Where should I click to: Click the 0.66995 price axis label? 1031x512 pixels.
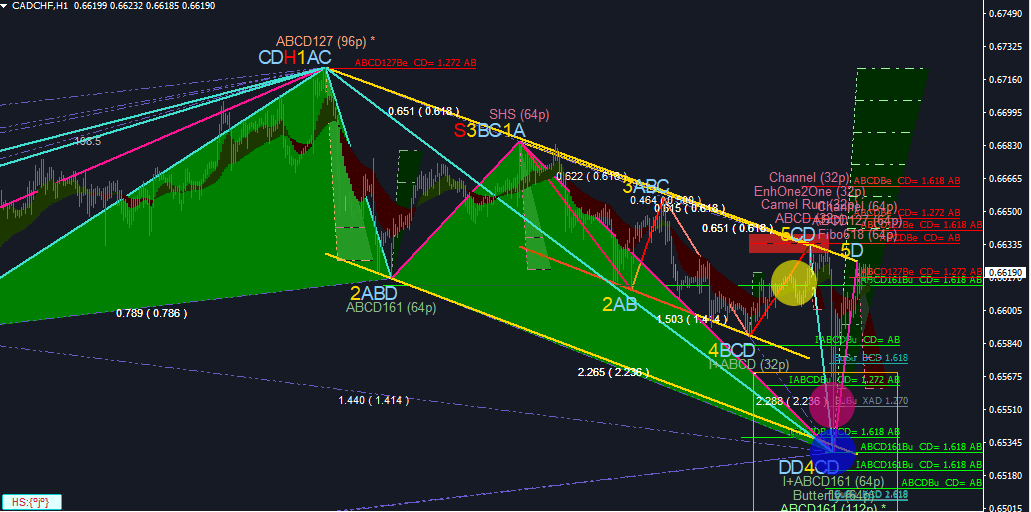coord(1006,112)
